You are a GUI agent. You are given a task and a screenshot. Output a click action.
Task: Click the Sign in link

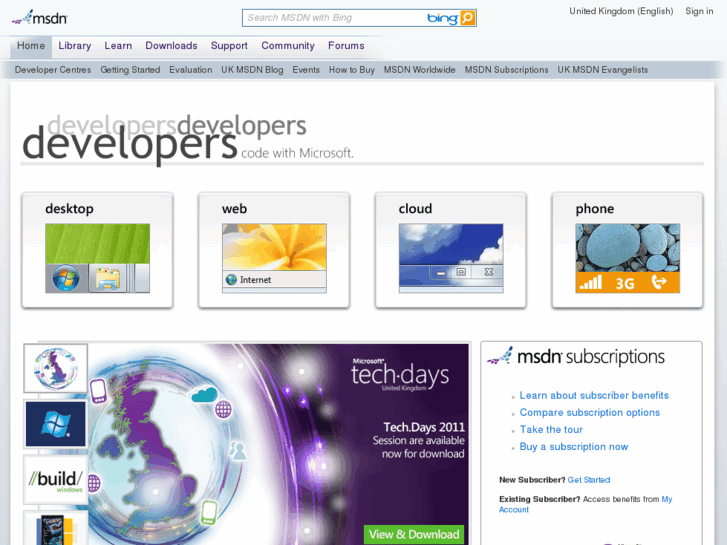[699, 11]
